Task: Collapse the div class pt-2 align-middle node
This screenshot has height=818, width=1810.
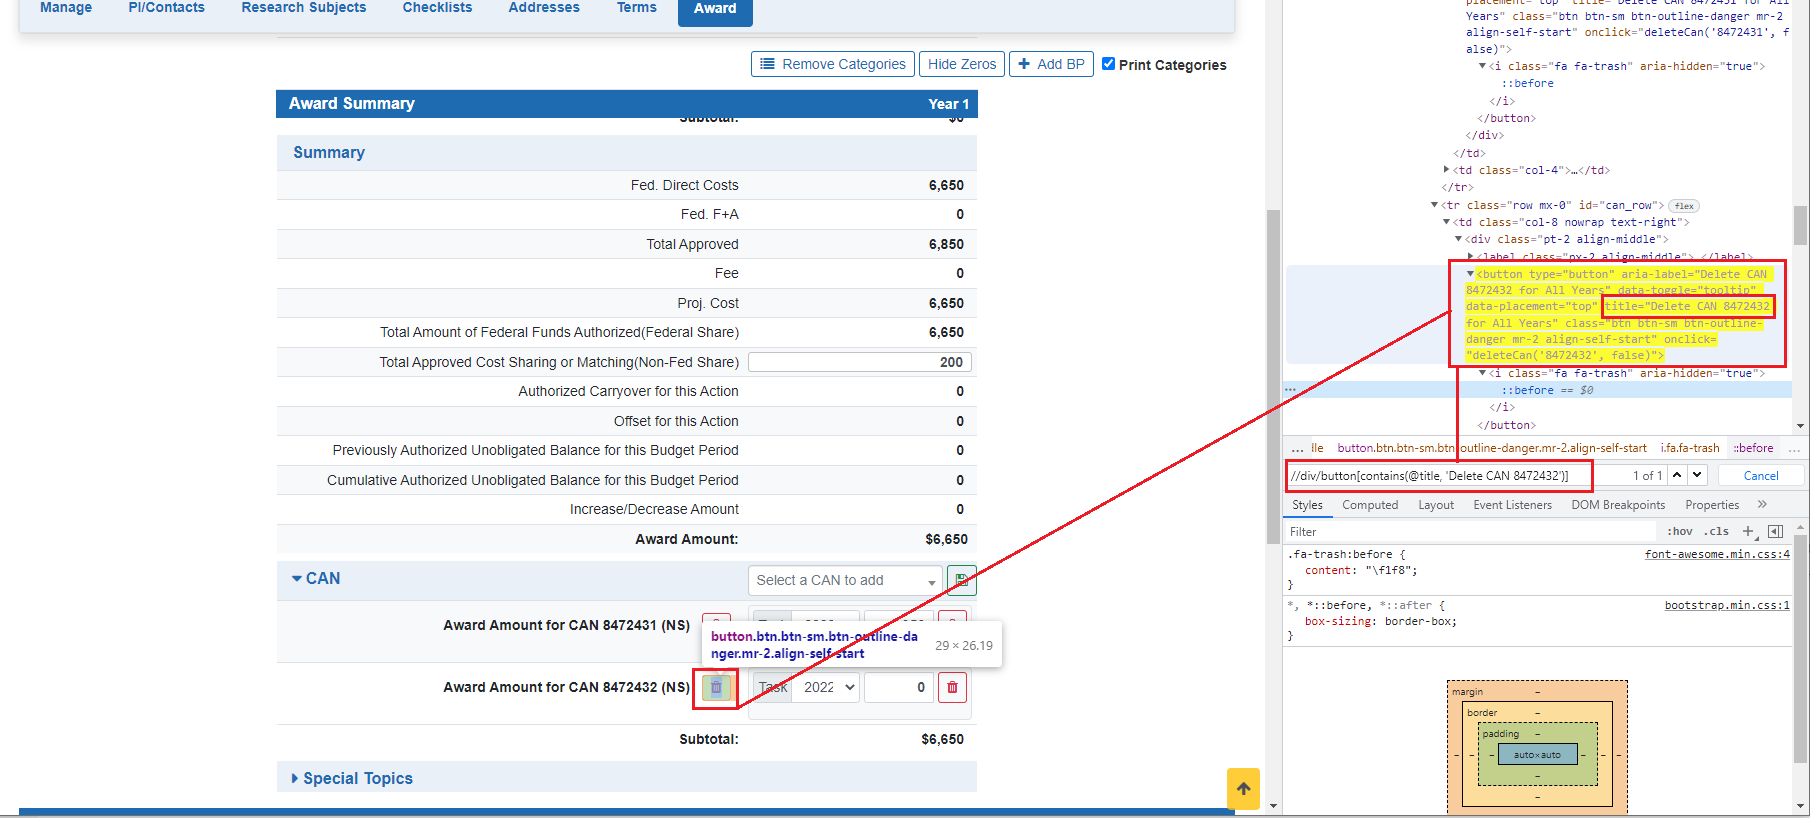Action: click(x=1458, y=239)
